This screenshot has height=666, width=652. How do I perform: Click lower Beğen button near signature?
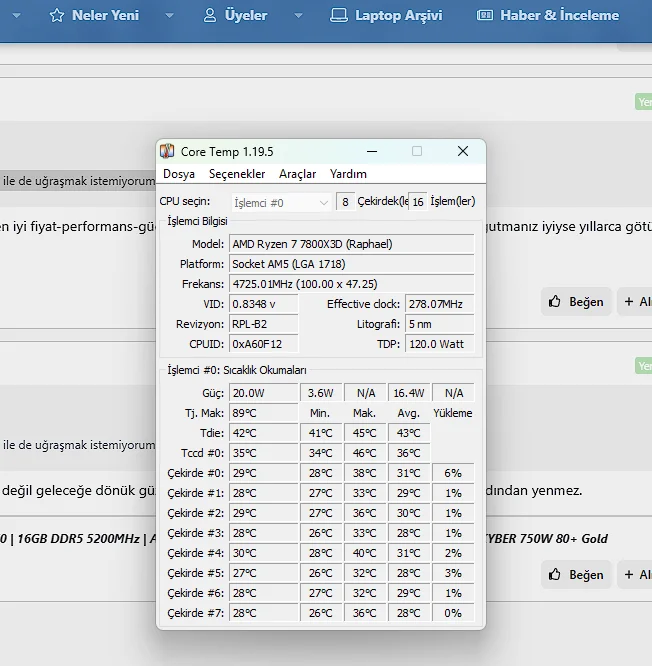coord(576,574)
